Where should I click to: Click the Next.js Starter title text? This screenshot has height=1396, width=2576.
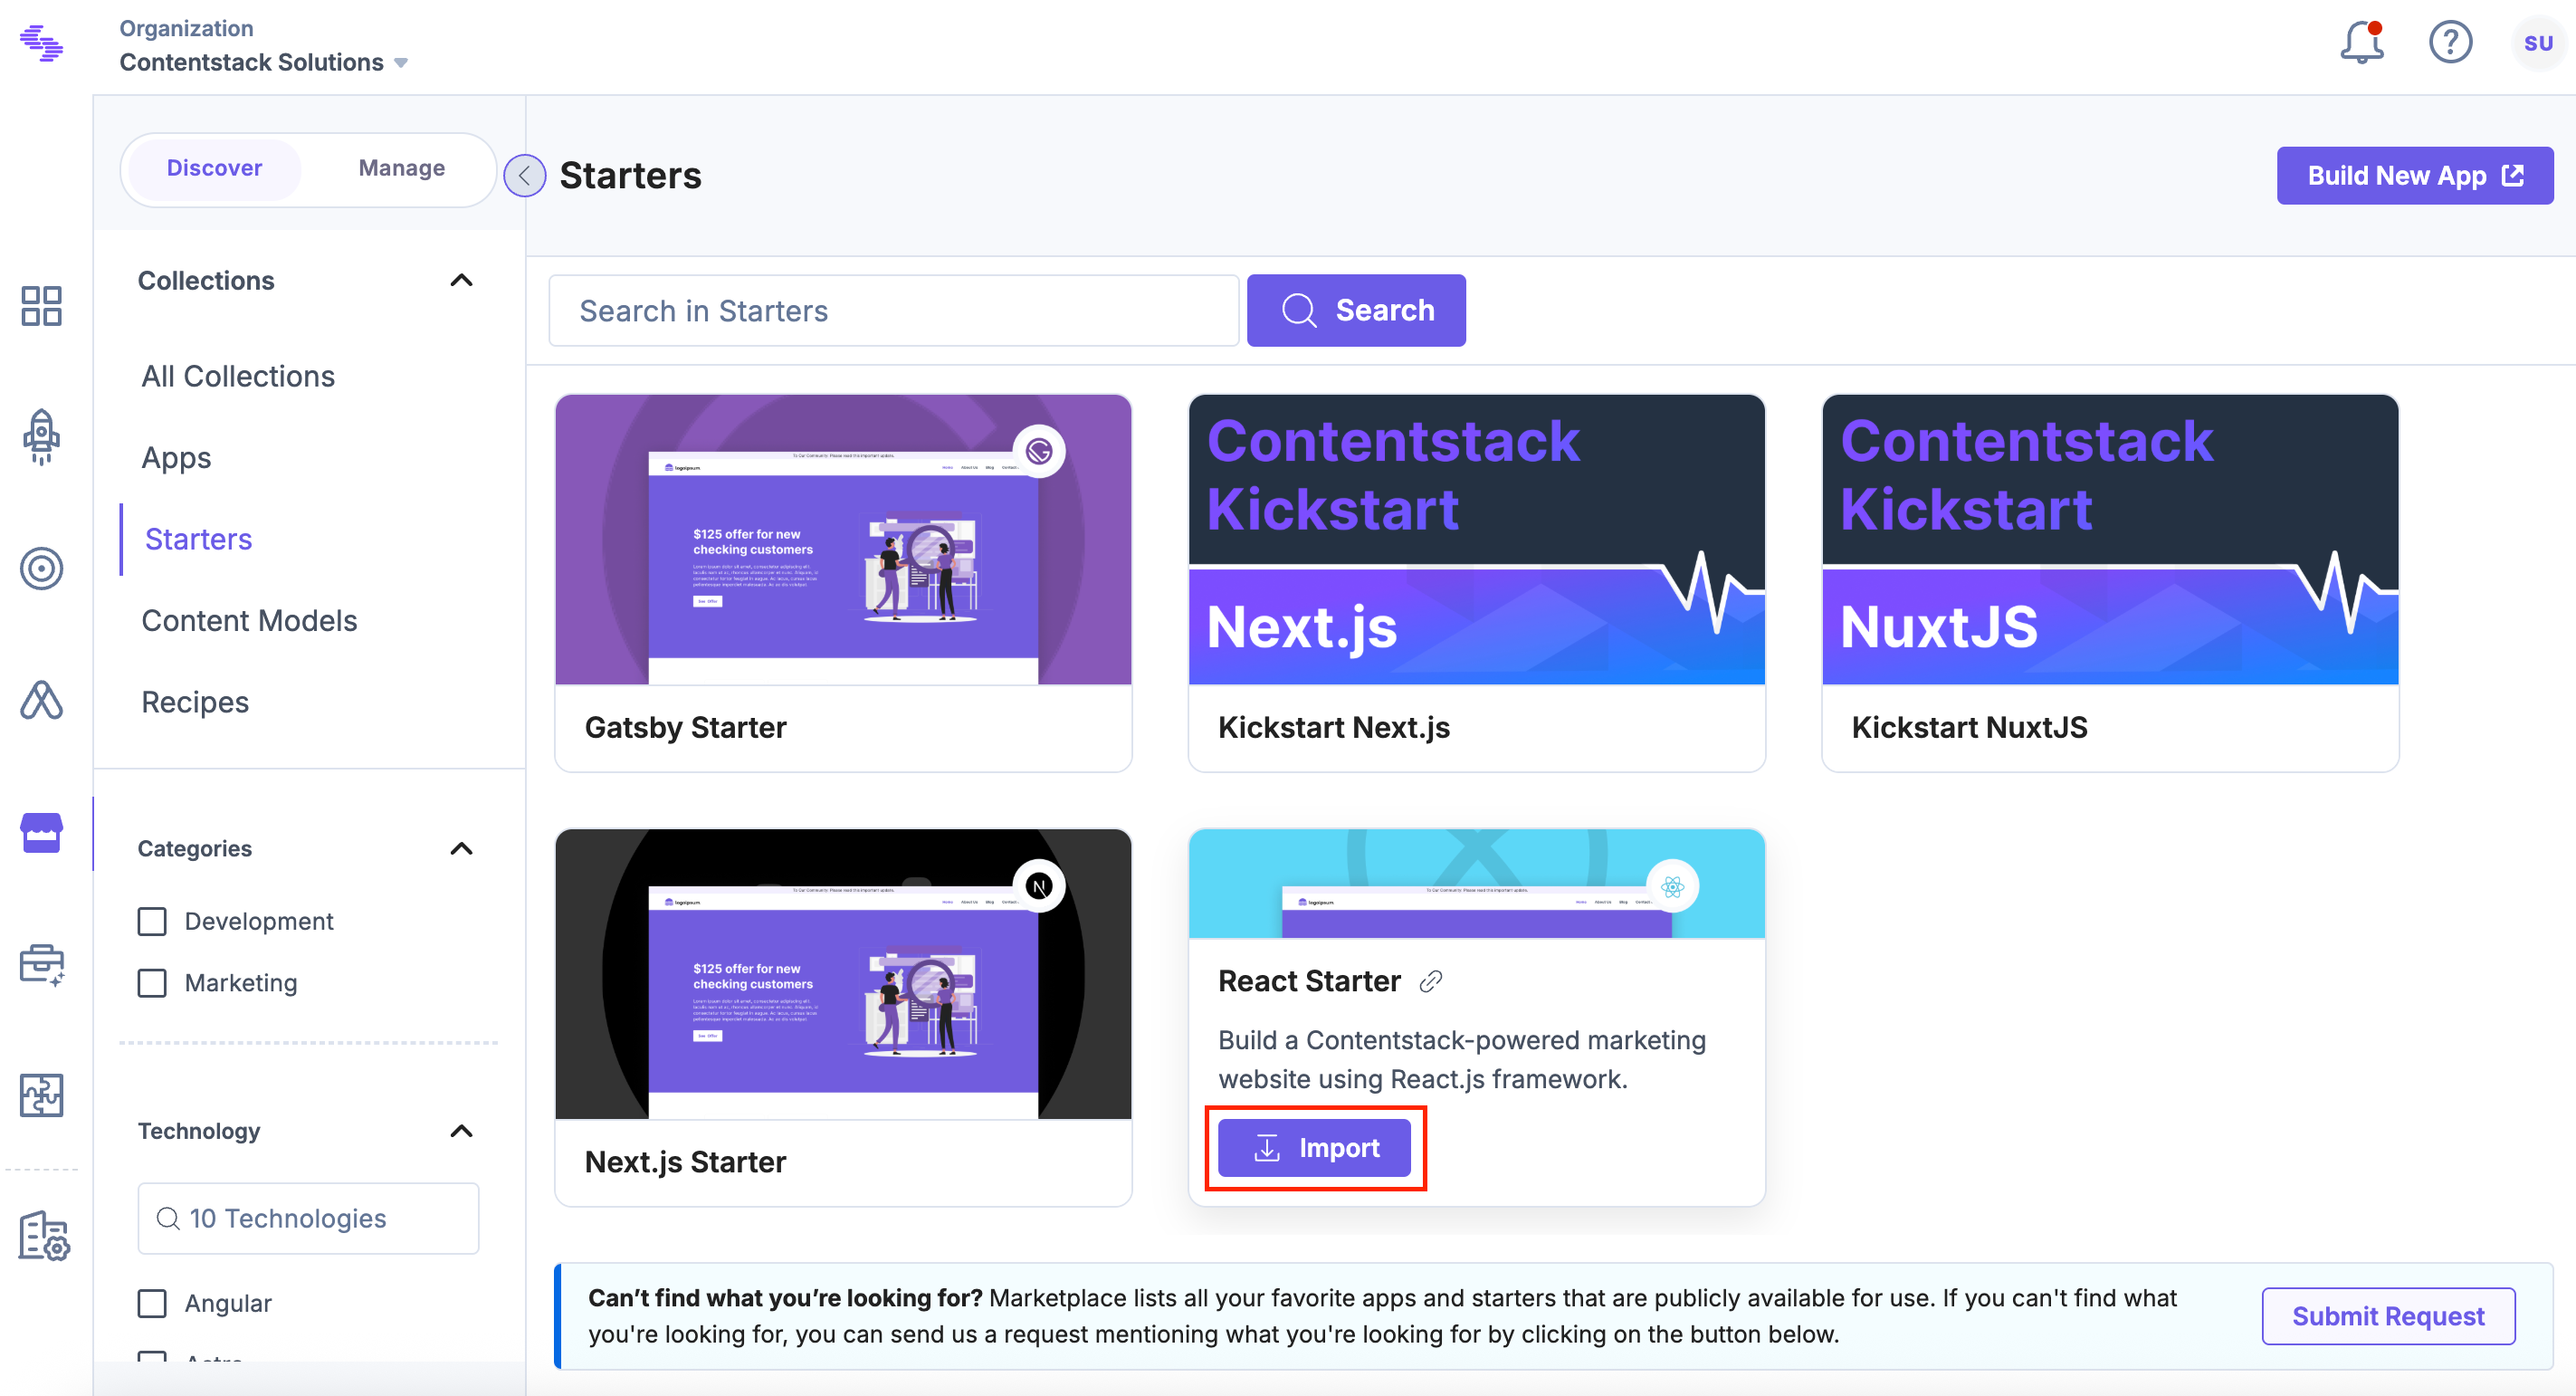(x=685, y=1162)
